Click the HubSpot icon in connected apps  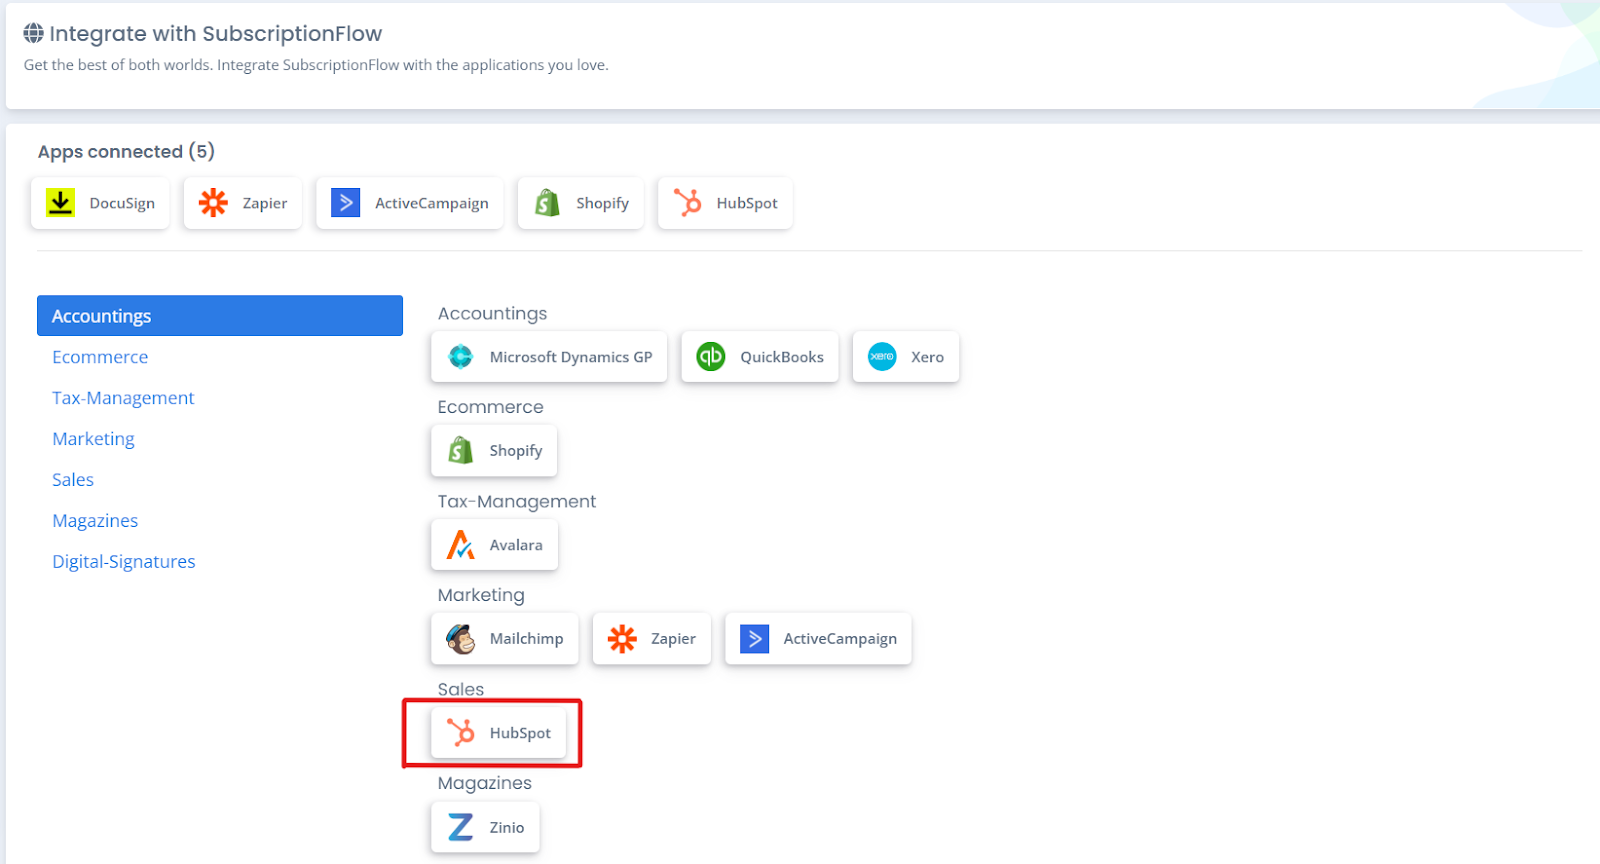(687, 203)
